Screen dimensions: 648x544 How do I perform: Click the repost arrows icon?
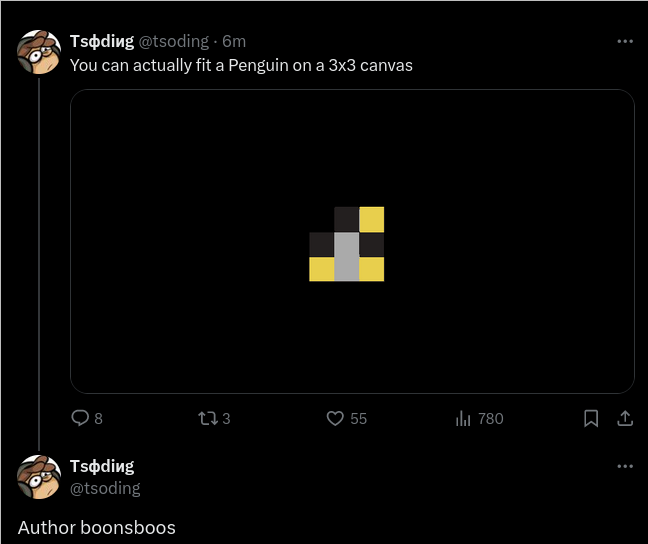pos(208,418)
